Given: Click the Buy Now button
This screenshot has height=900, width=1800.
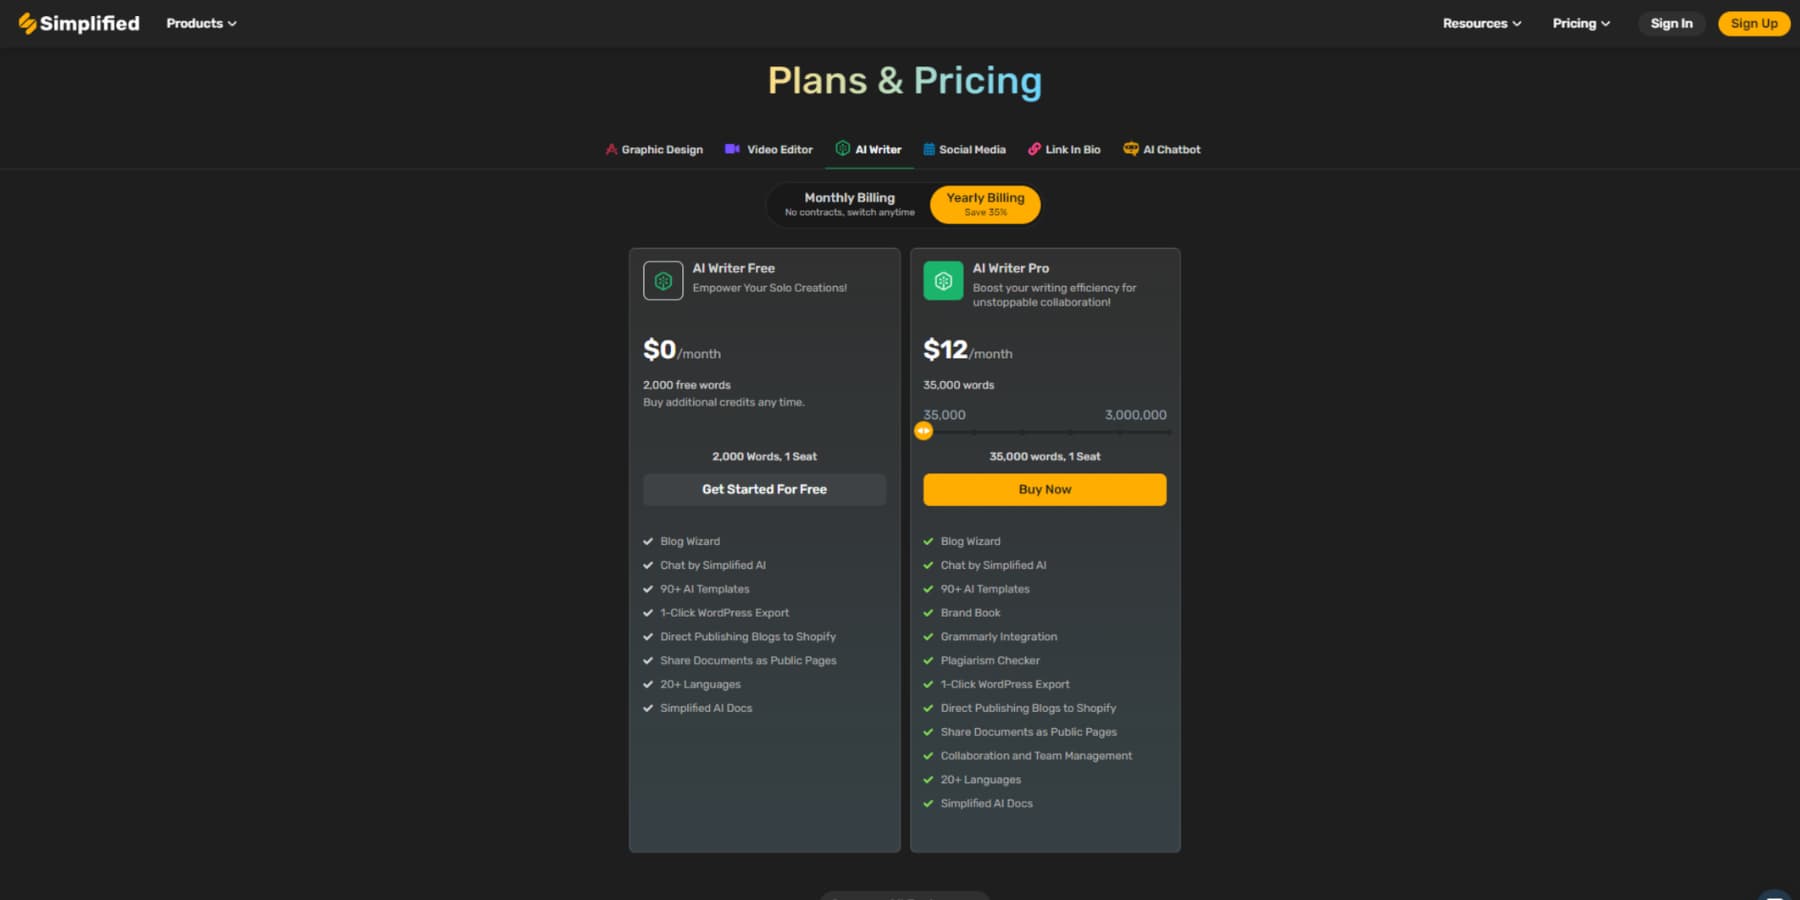Looking at the screenshot, I should 1044,489.
